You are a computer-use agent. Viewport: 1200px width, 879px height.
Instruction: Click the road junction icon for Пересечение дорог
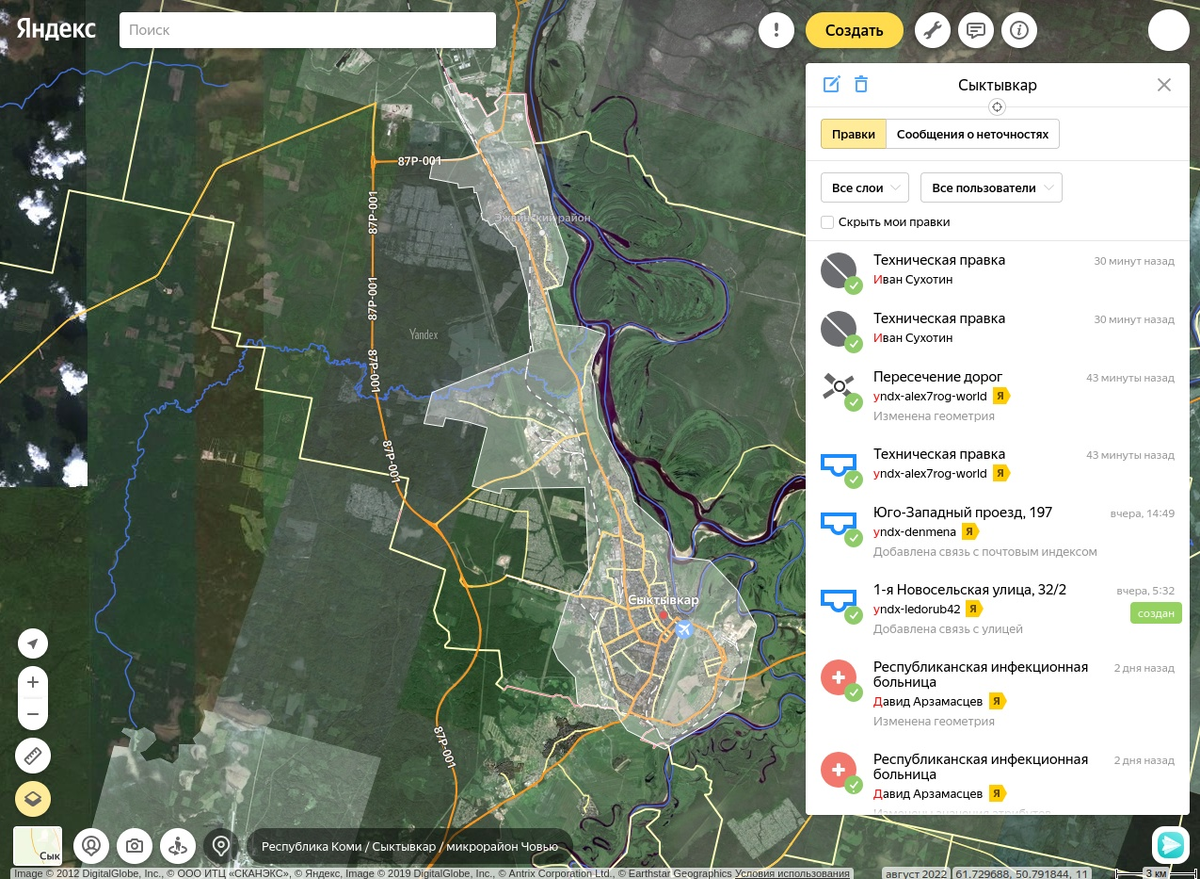pos(838,387)
